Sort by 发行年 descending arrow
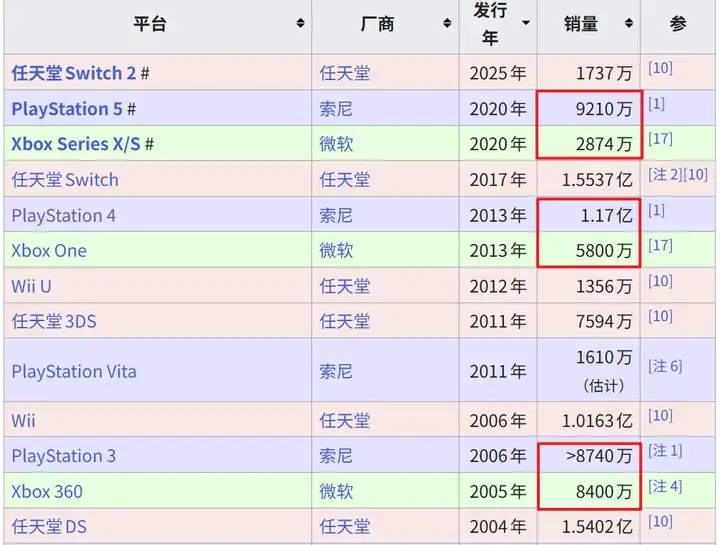This screenshot has height=545, width=720. [526, 23]
